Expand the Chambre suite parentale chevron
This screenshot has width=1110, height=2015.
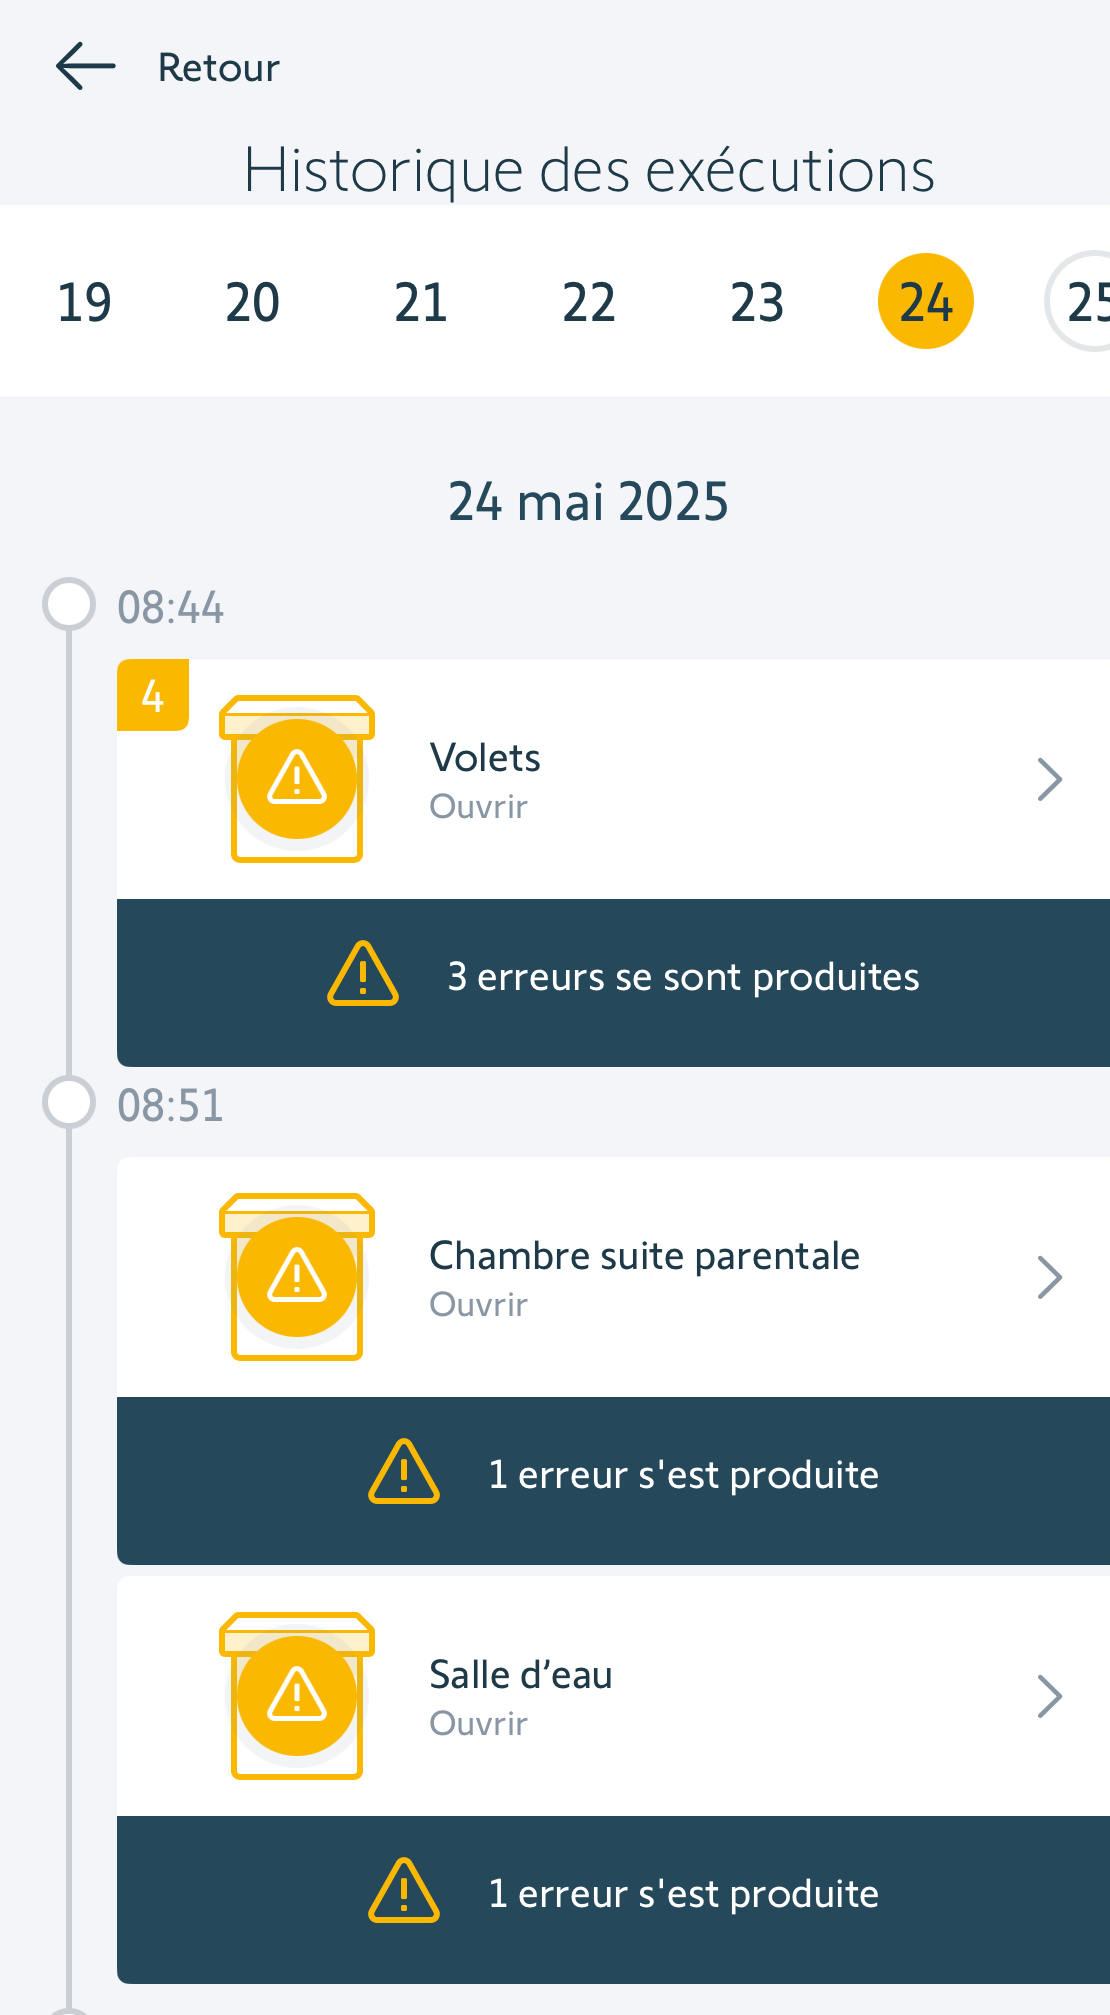[1049, 1277]
